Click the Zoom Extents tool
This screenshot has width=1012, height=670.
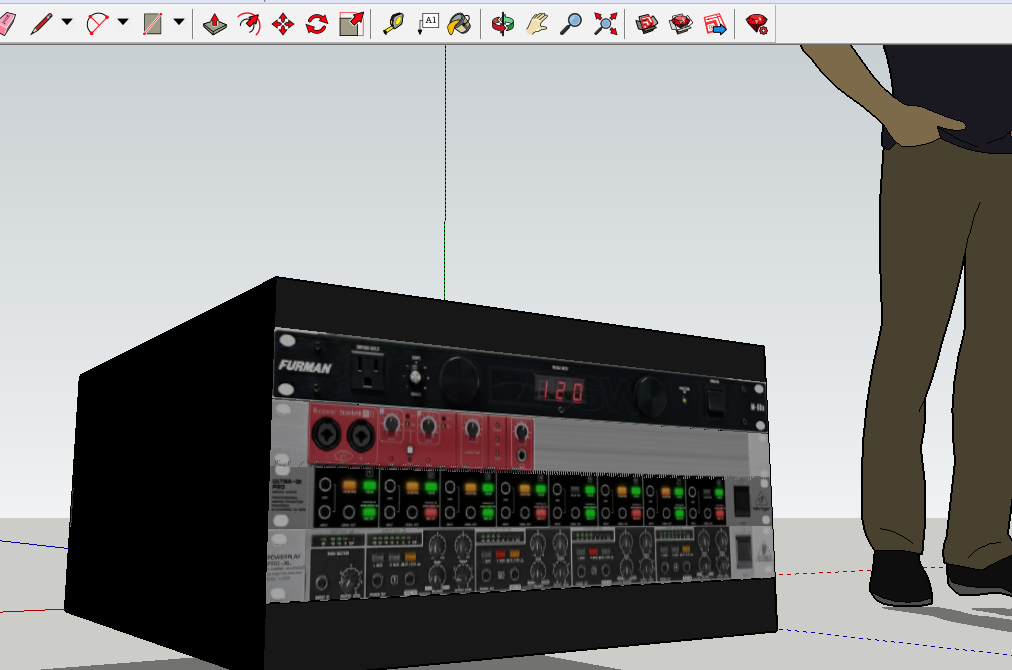(605, 25)
